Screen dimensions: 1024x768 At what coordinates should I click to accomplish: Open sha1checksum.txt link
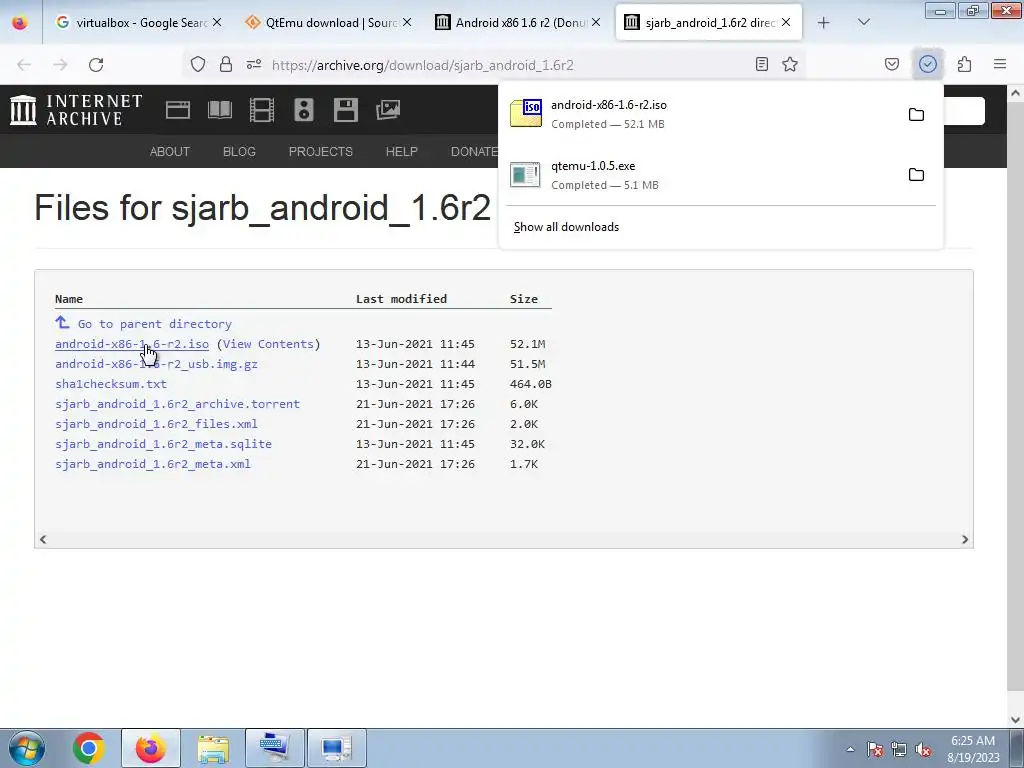coord(111,384)
